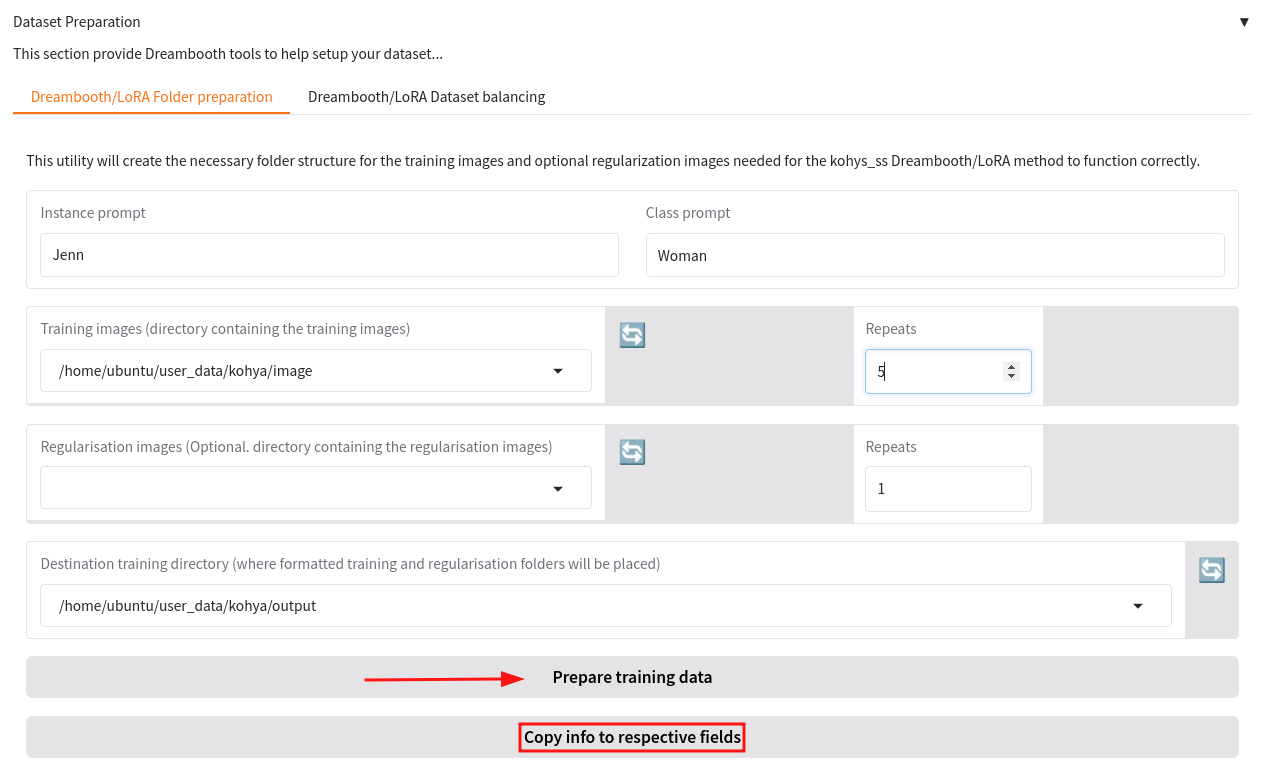Open the Training images dropdown arrow
Screen dimensions: 1261x777
(x=558, y=371)
